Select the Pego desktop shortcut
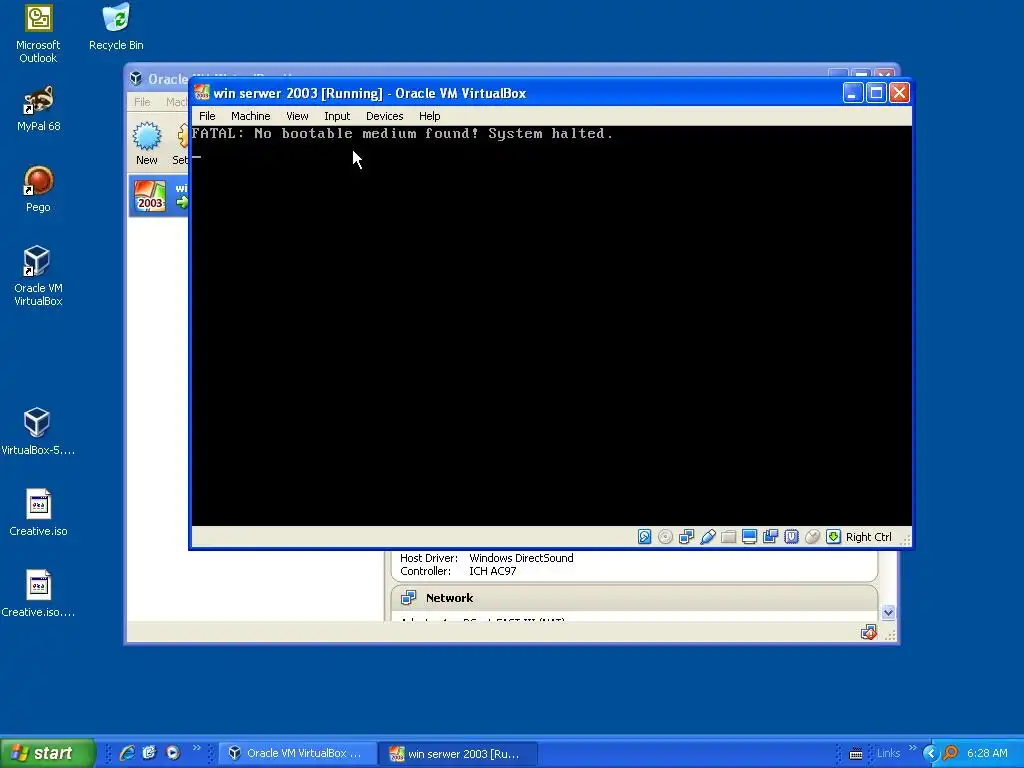1024x768 pixels. pos(38,189)
